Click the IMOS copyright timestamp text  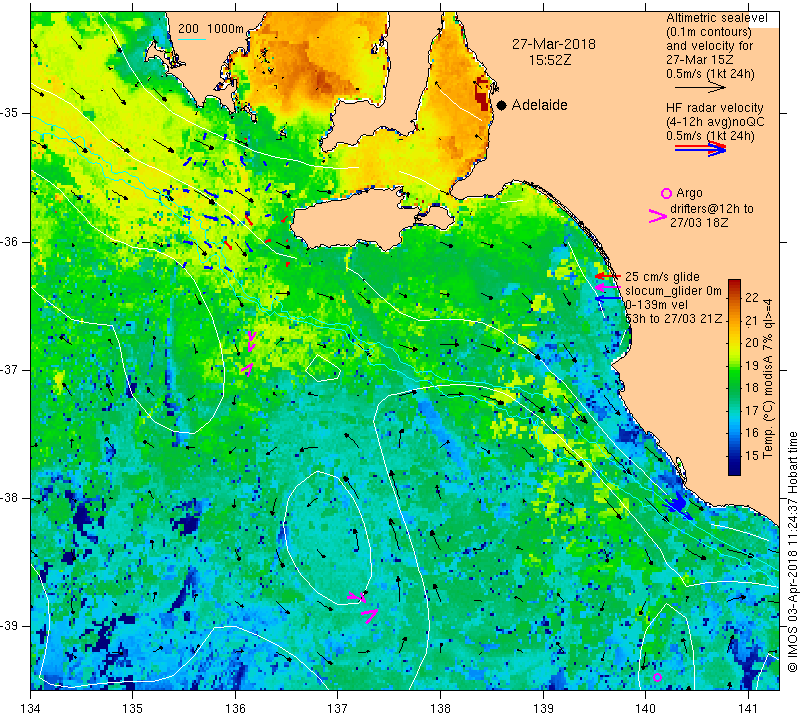point(792,550)
